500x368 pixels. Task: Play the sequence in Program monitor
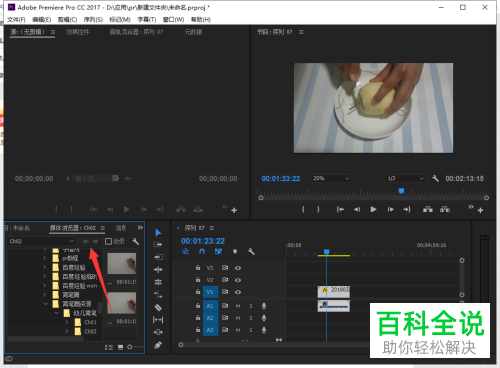(373, 209)
